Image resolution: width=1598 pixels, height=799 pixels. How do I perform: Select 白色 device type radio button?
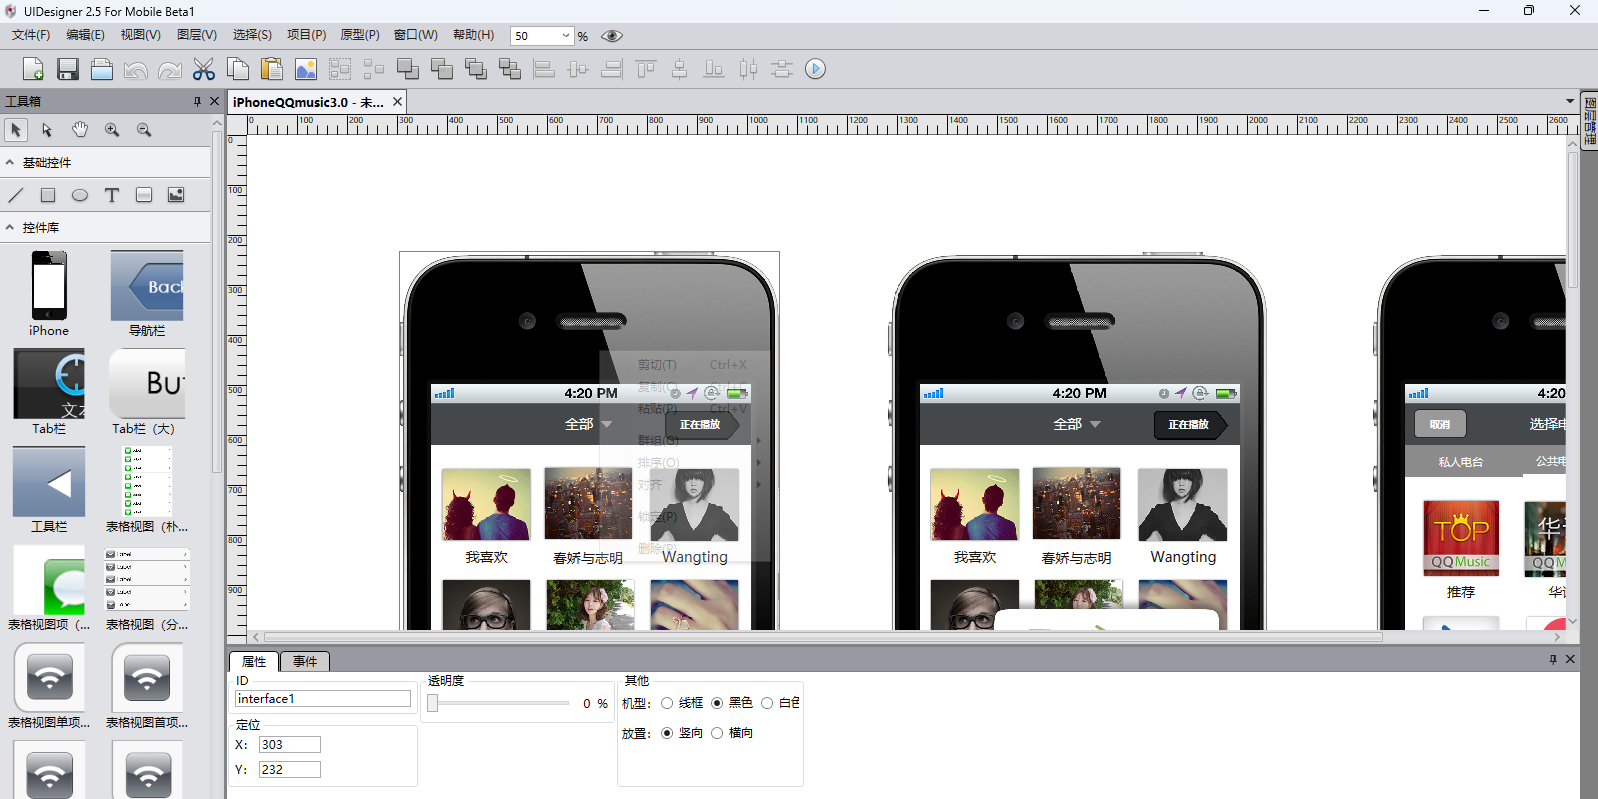tap(767, 703)
